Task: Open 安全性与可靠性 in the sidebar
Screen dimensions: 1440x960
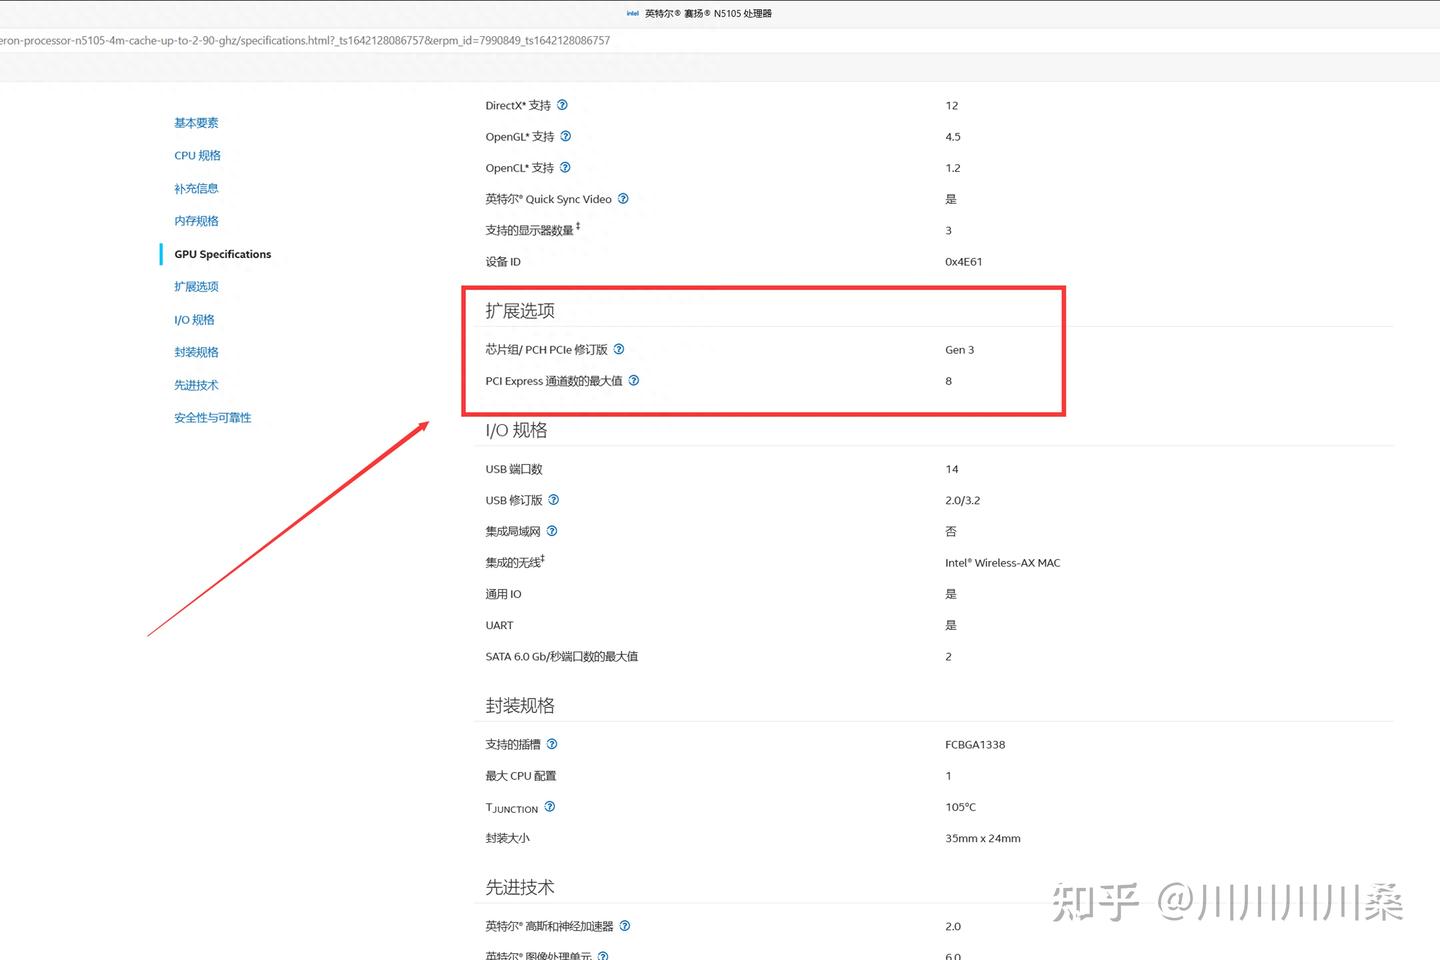Action: point(213,418)
